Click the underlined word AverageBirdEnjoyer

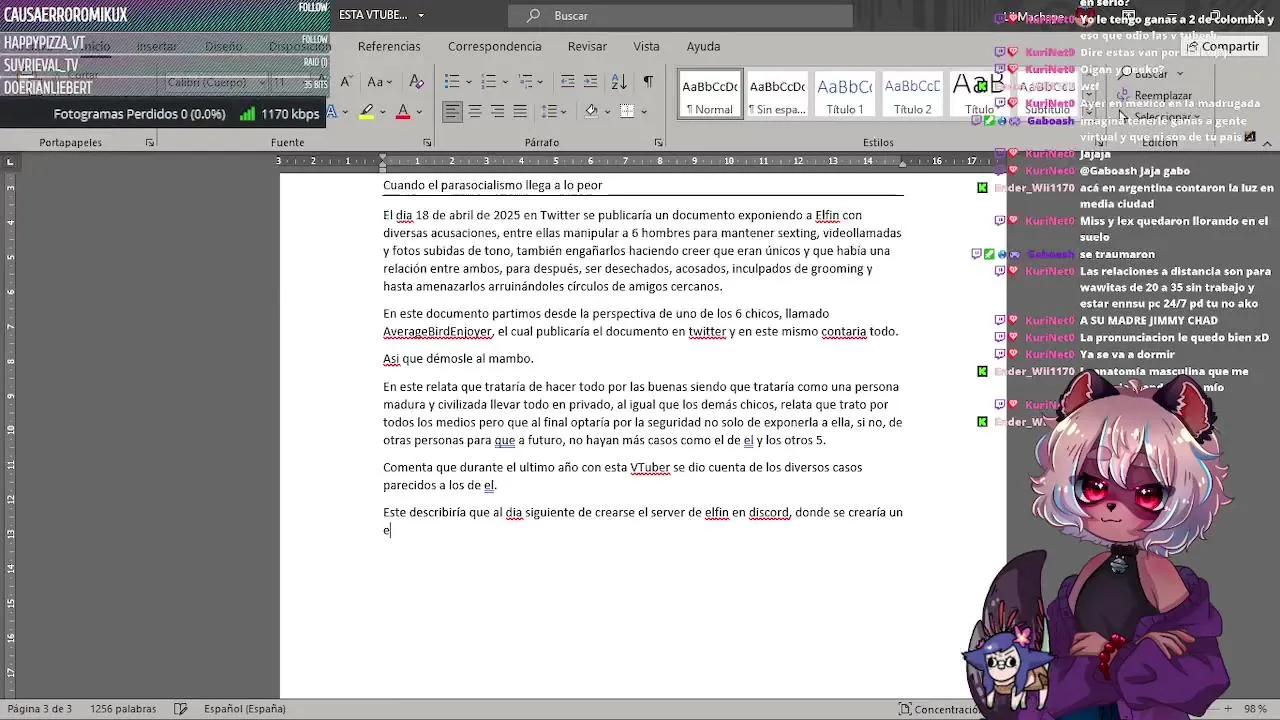click(437, 332)
